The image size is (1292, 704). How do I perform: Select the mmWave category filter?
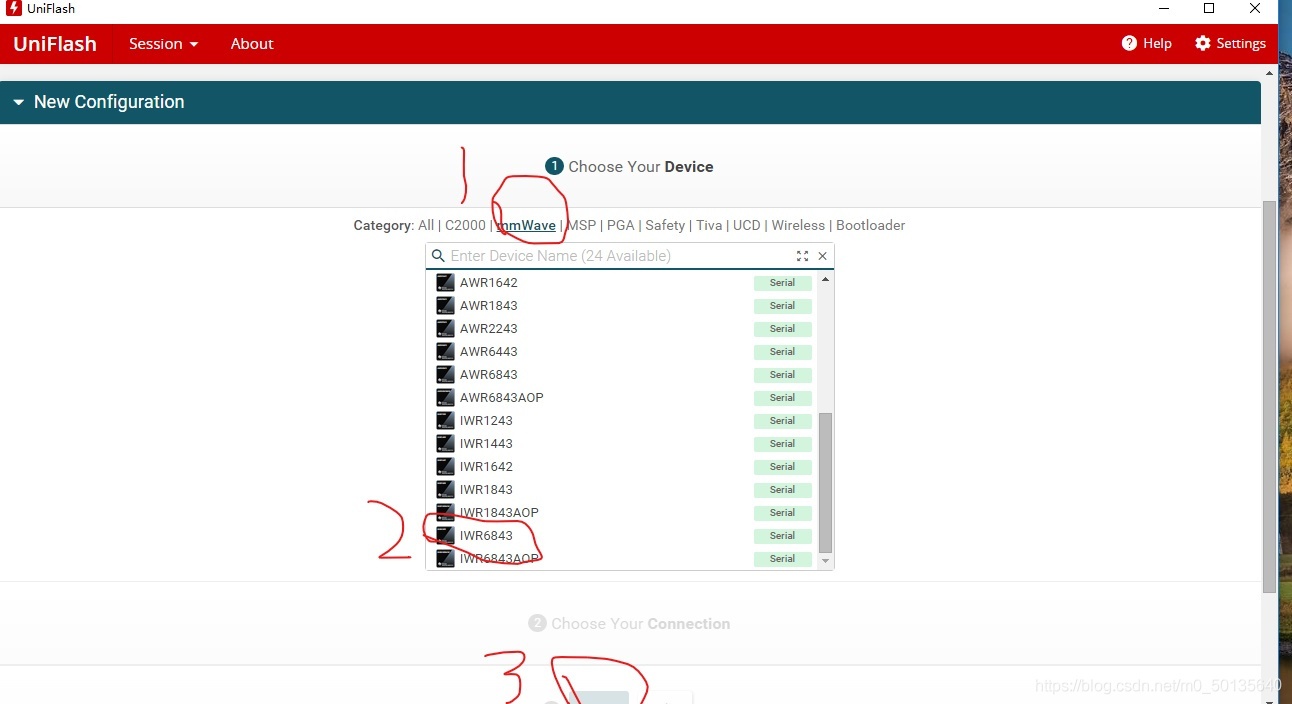point(526,225)
